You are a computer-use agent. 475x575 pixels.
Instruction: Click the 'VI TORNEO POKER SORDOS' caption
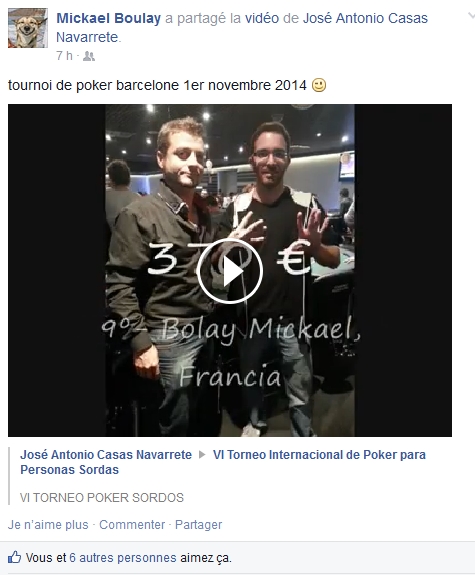pyautogui.click(x=102, y=498)
